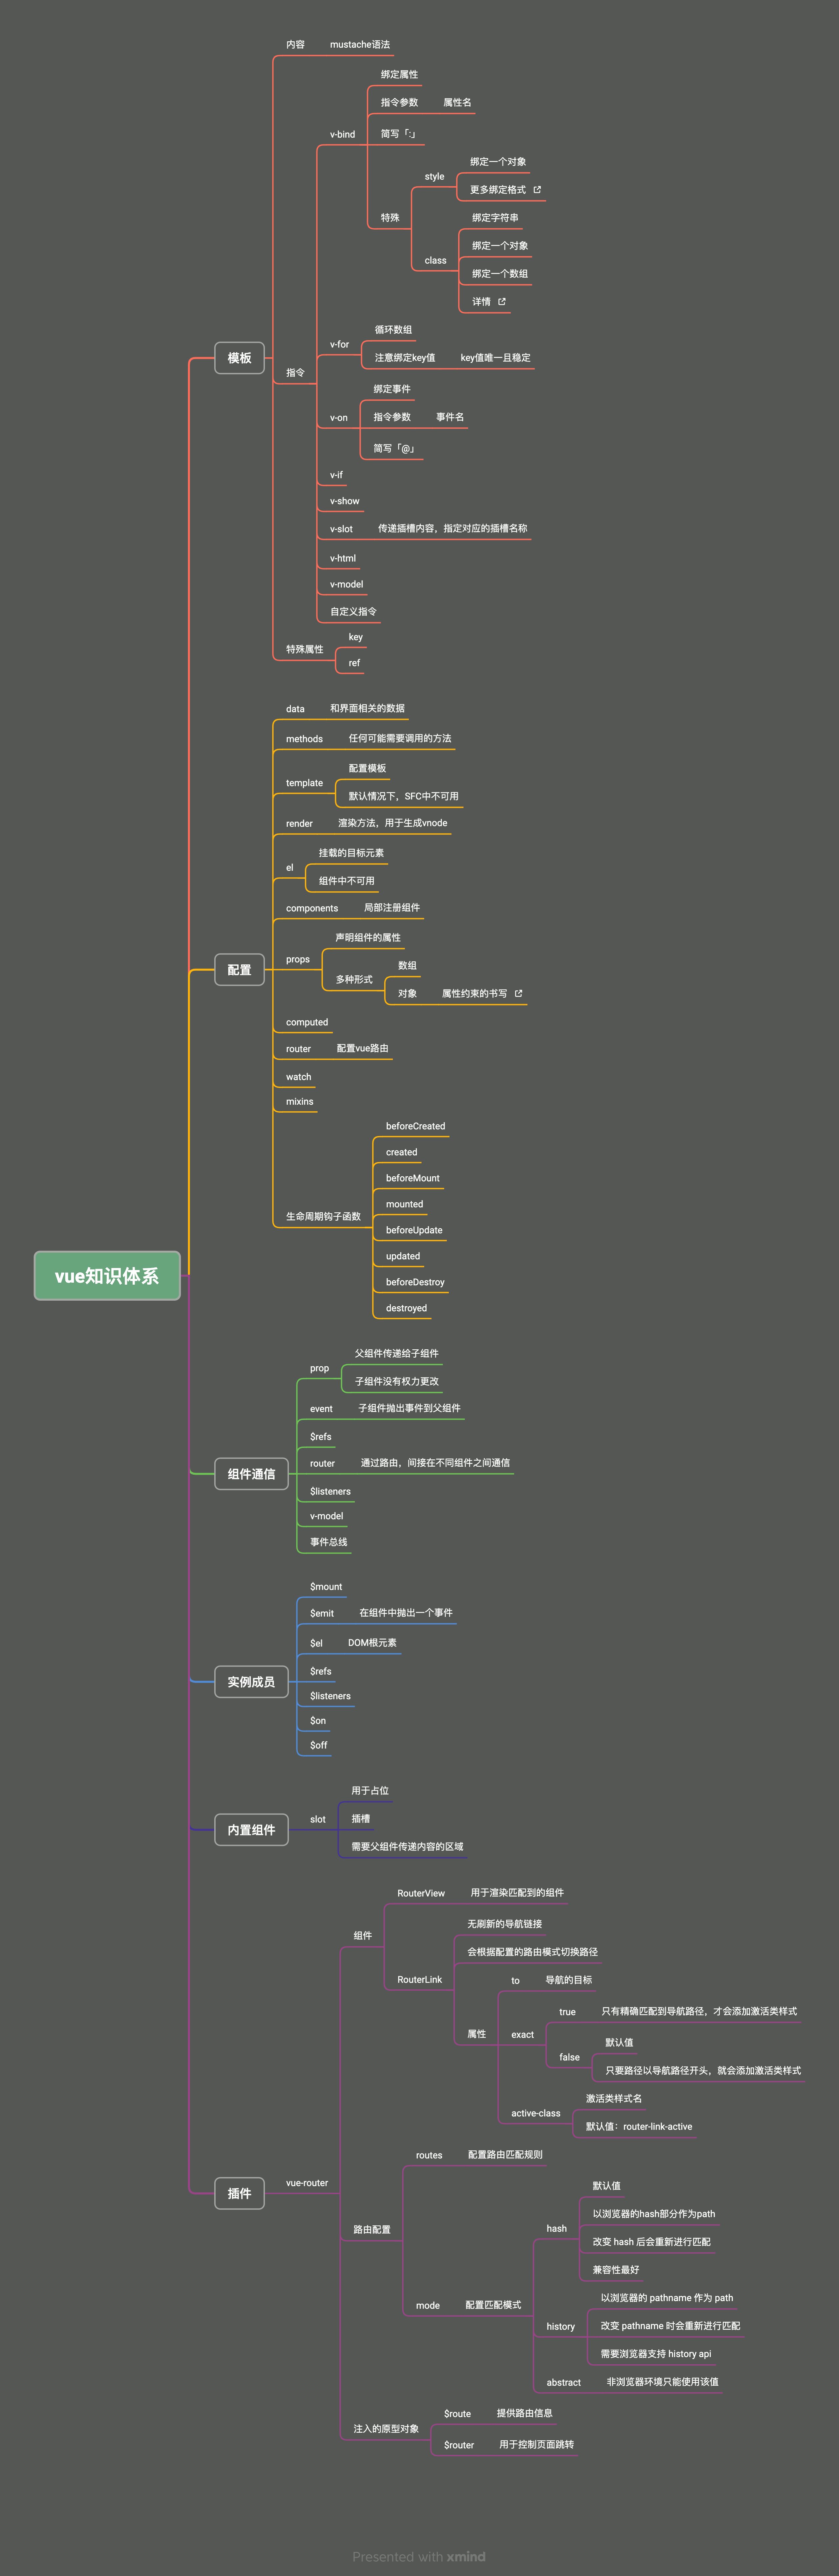Select the RouterView component node
Viewport: 839px width, 2576px height.
421,1894
